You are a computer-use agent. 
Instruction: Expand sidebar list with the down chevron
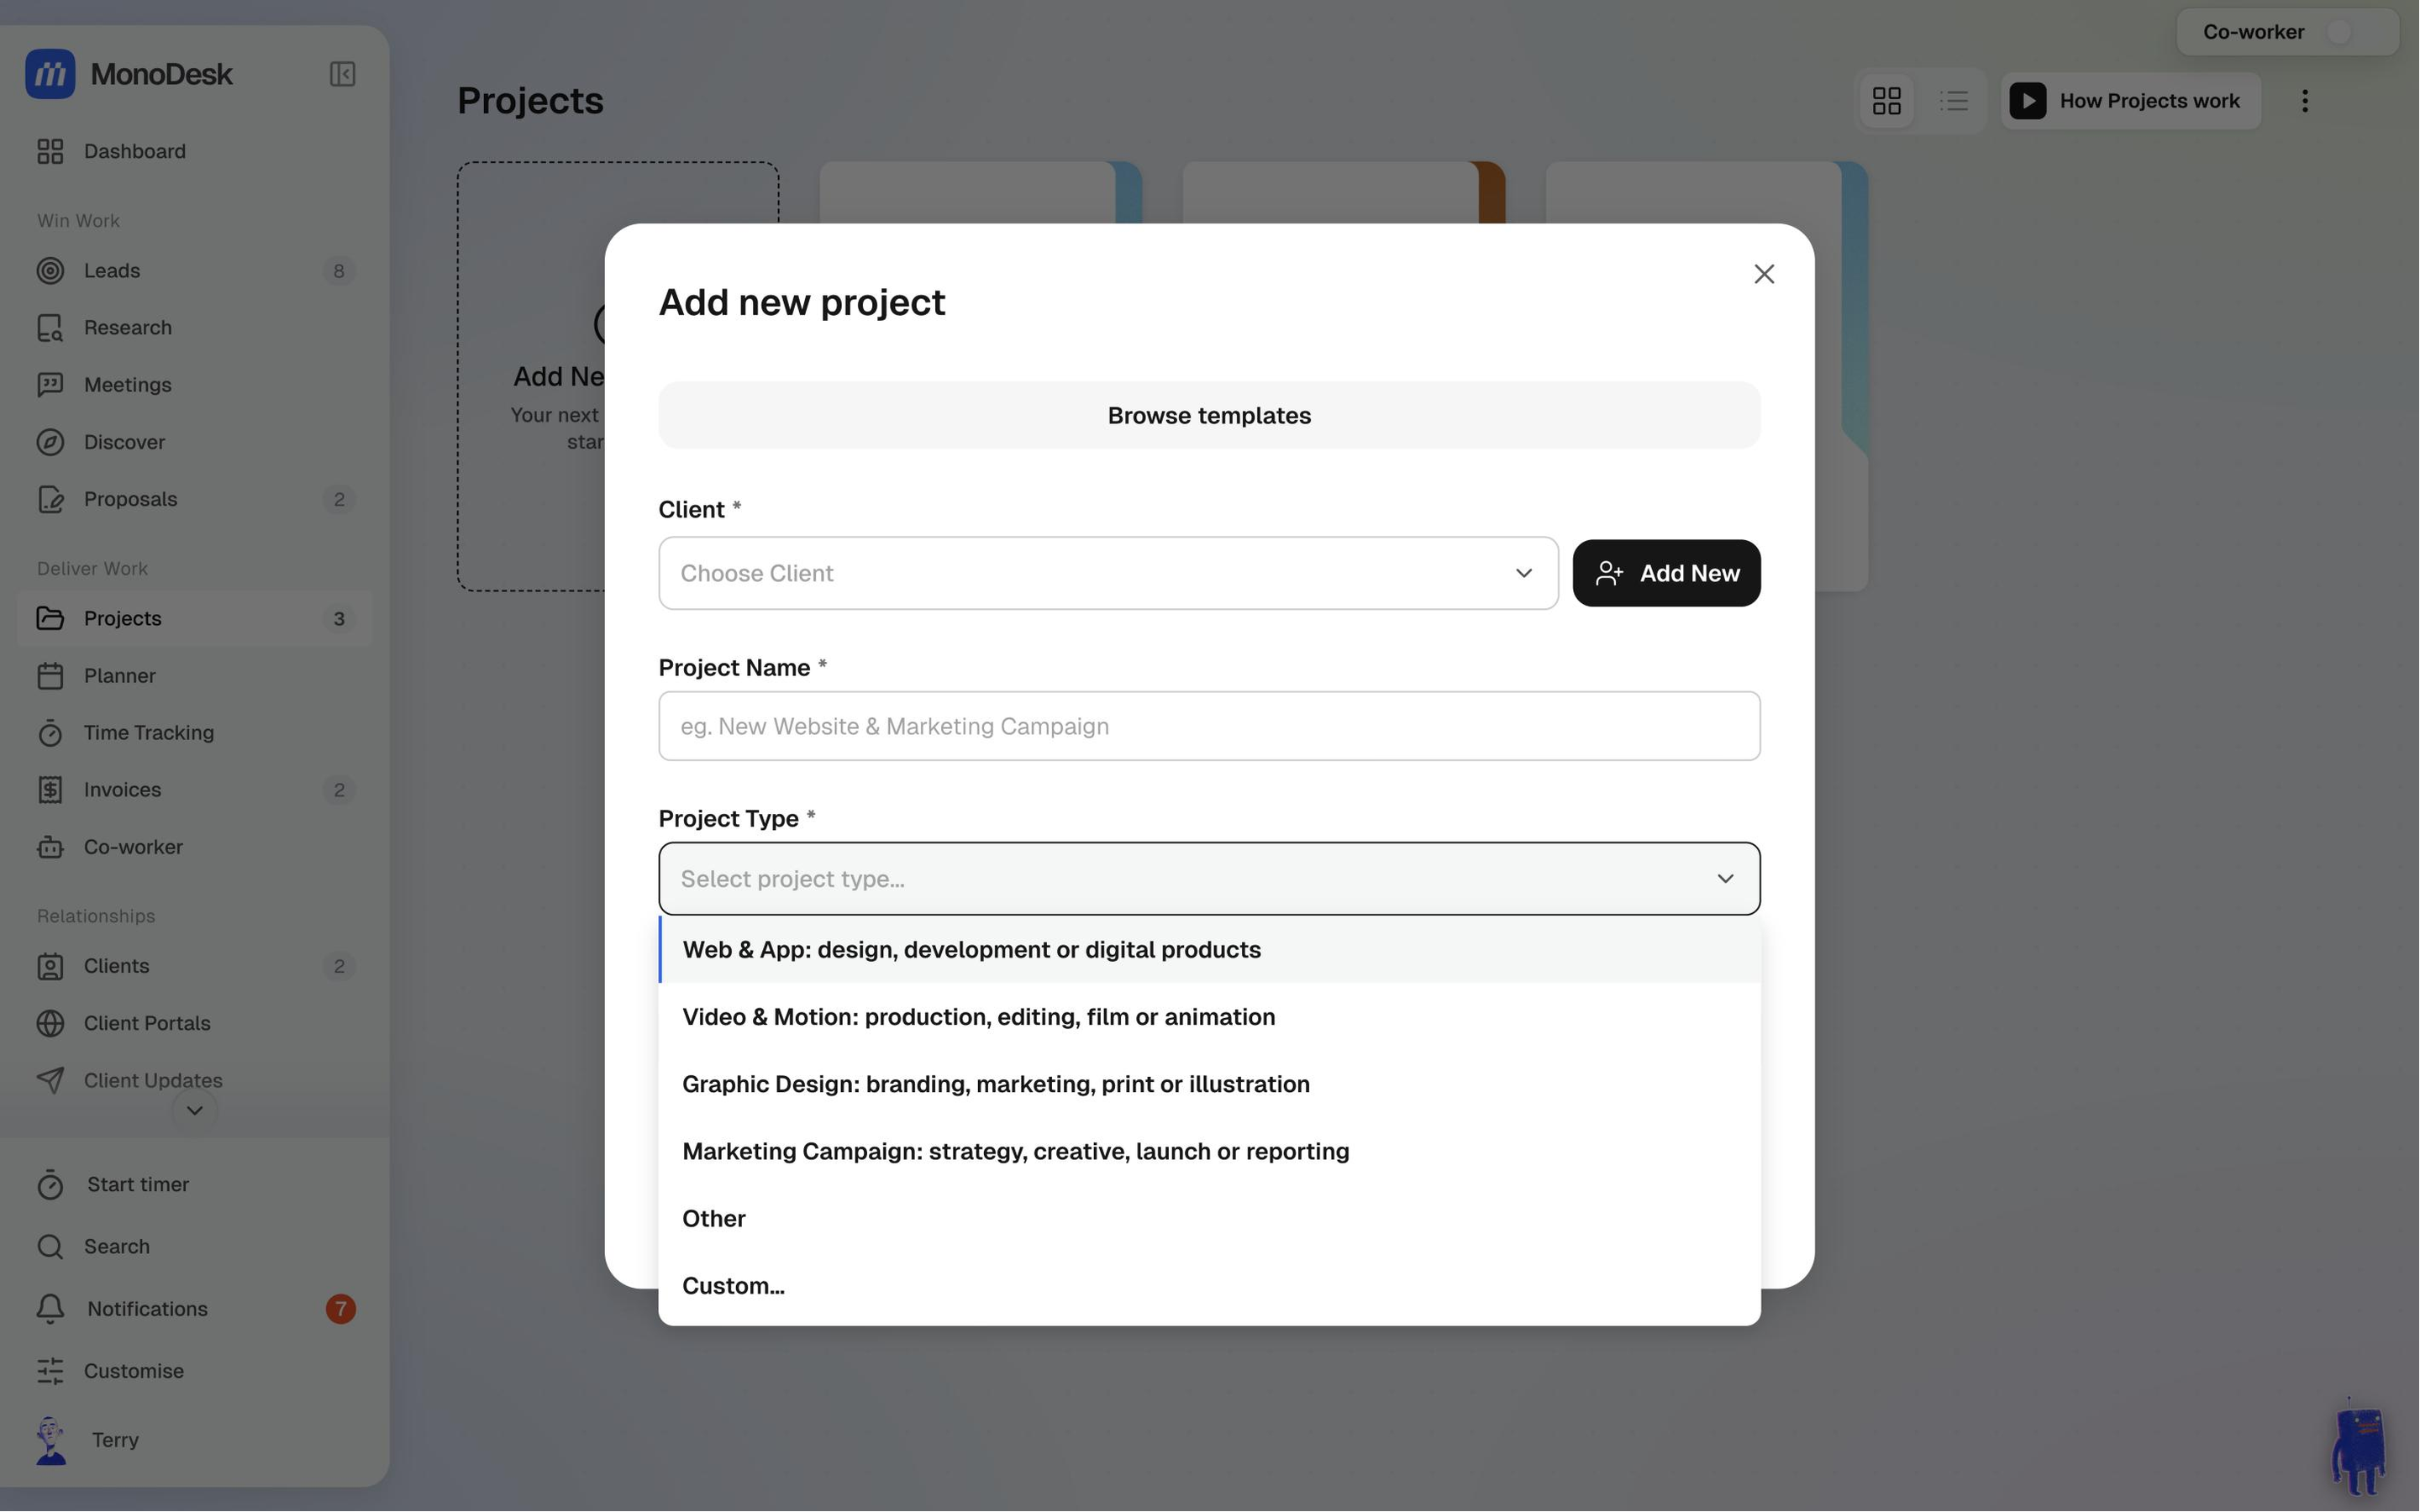pos(194,1110)
